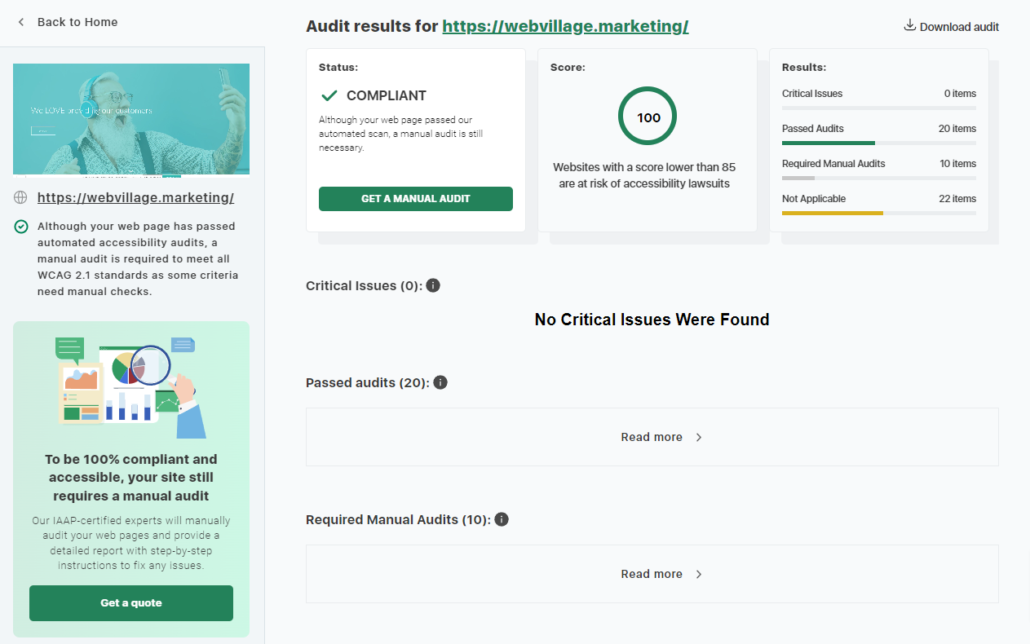
Task: Click the info icon beside Critical Issues
Action: pos(433,286)
